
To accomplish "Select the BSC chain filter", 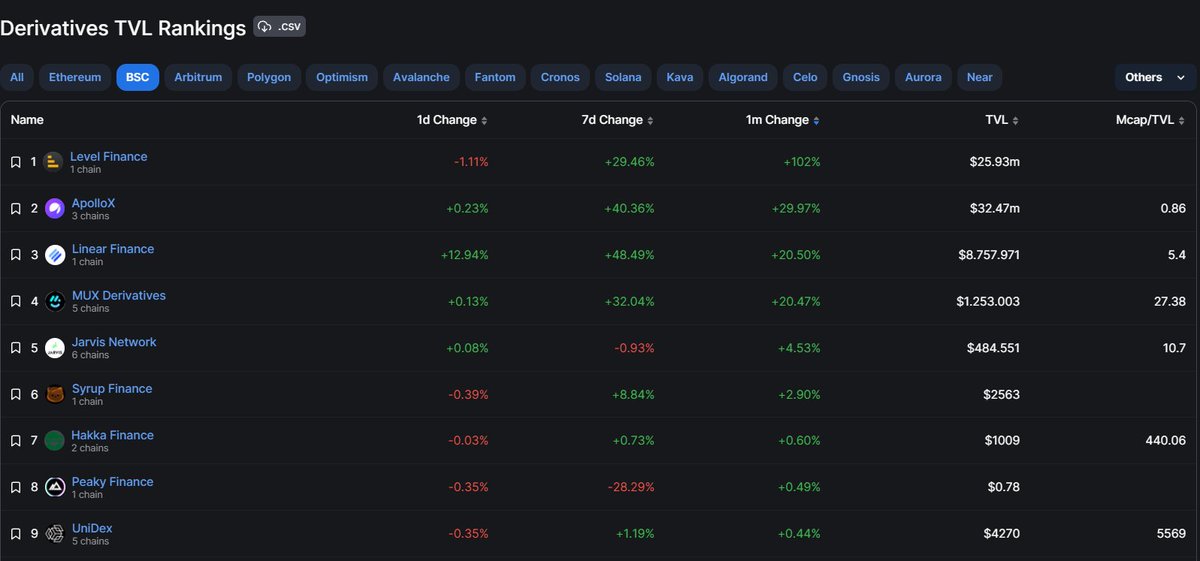I will [x=137, y=77].
